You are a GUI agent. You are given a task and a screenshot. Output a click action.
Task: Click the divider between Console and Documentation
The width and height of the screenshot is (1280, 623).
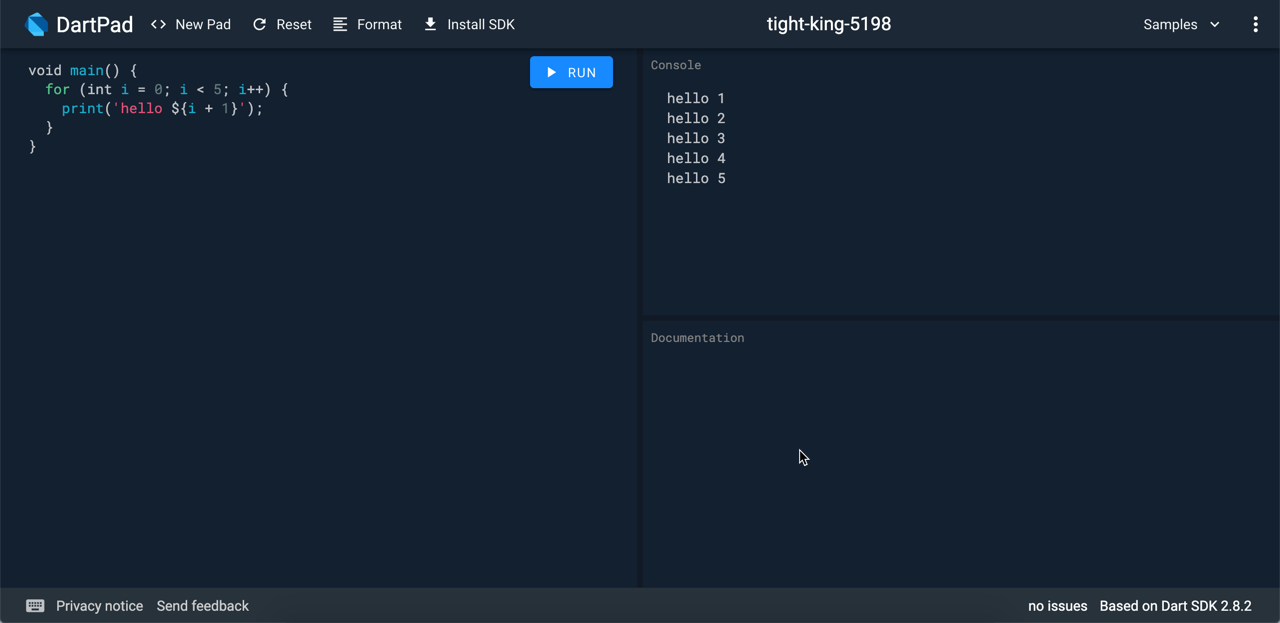pos(960,318)
